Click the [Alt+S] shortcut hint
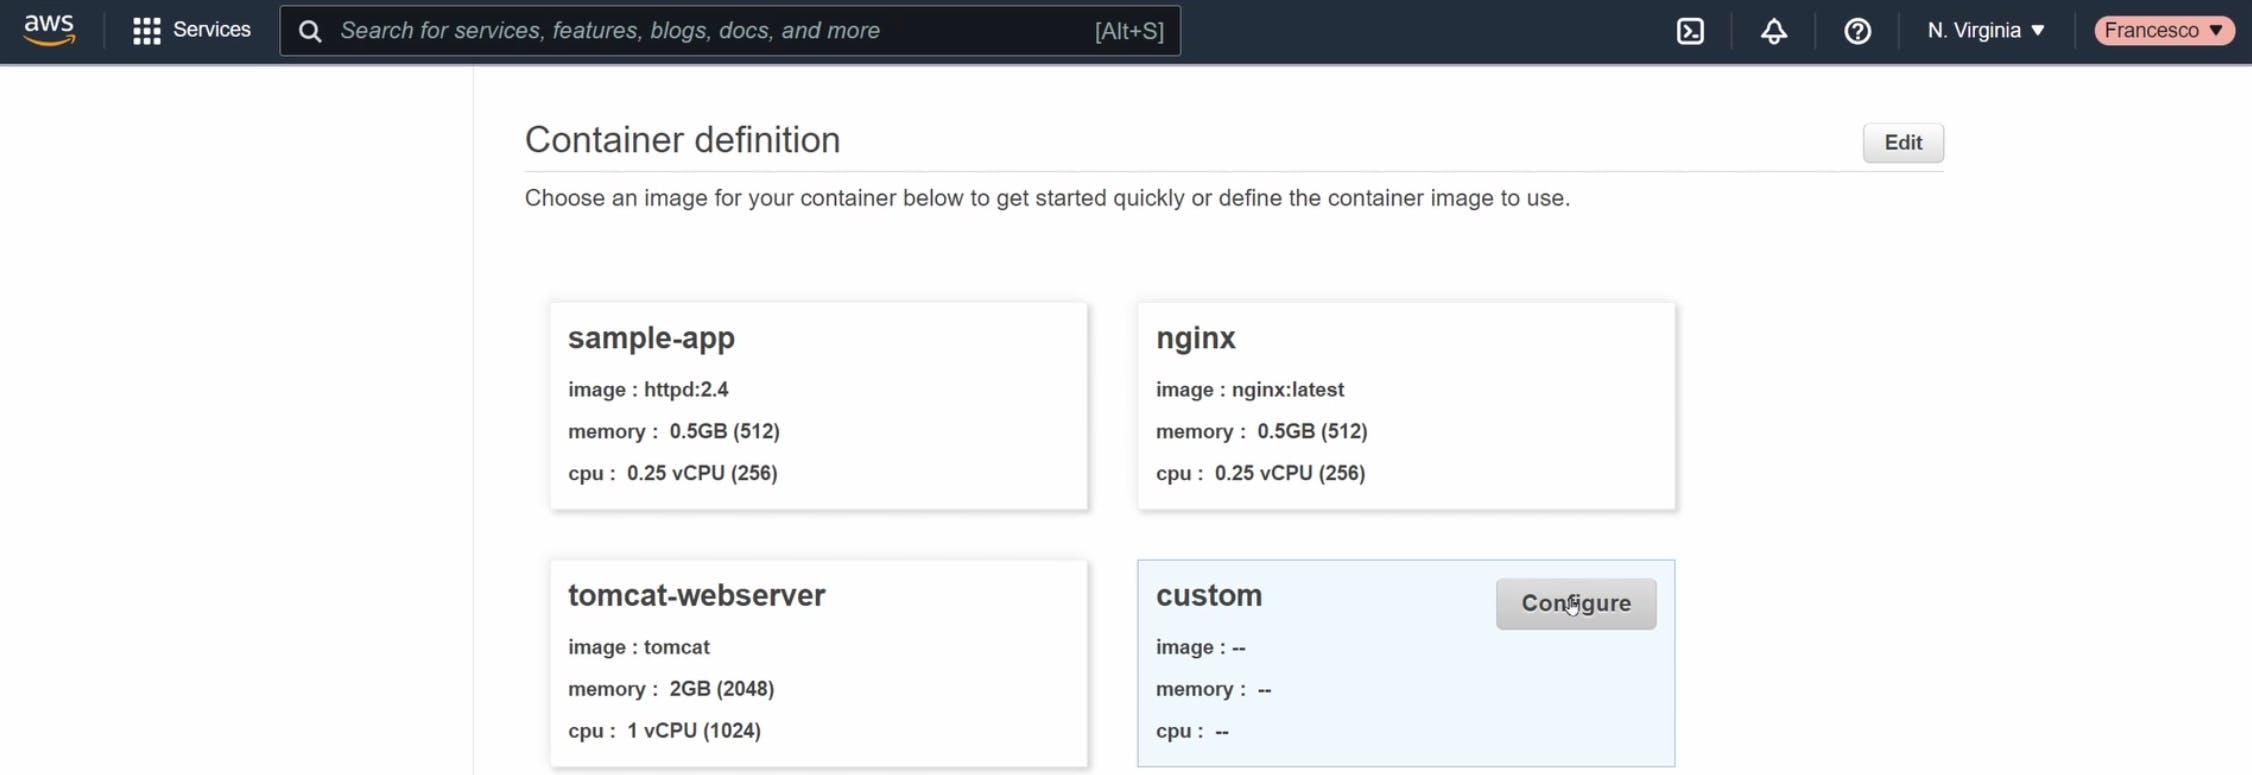This screenshot has height=775, width=2252. point(1129,31)
